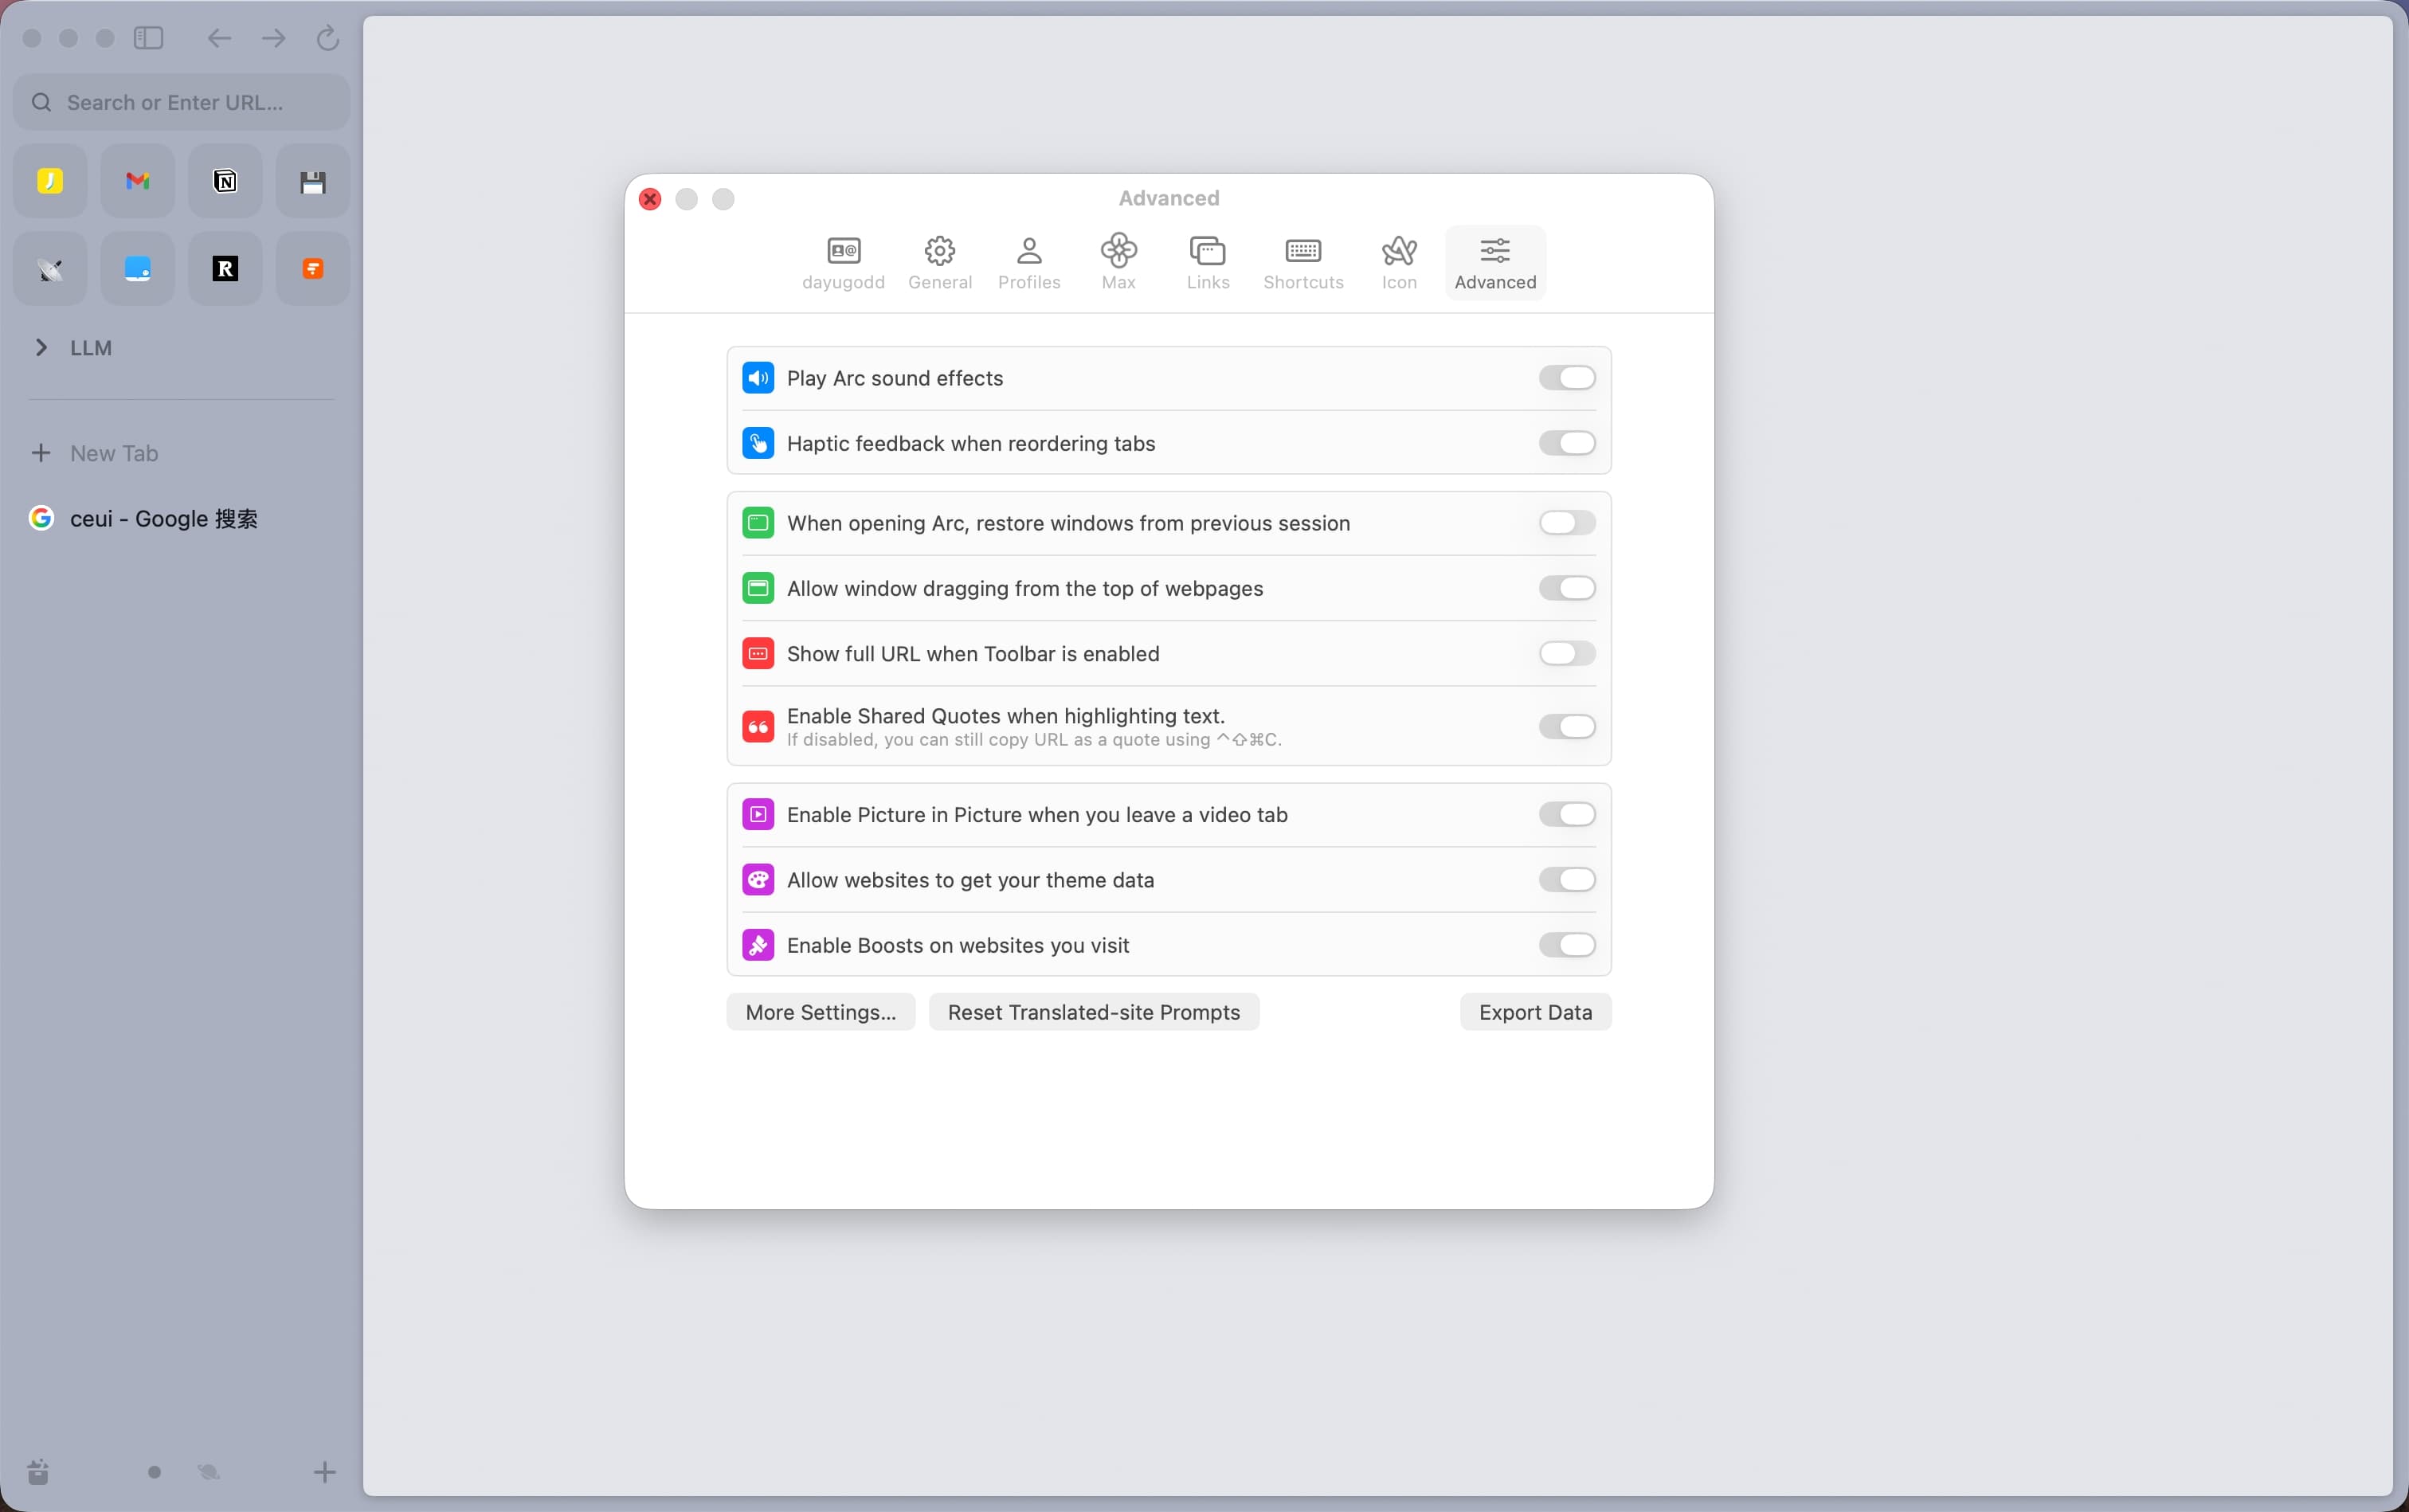The width and height of the screenshot is (2409, 1512).
Task: Enable Show full URL when Toolbar enabled
Action: (x=1566, y=654)
